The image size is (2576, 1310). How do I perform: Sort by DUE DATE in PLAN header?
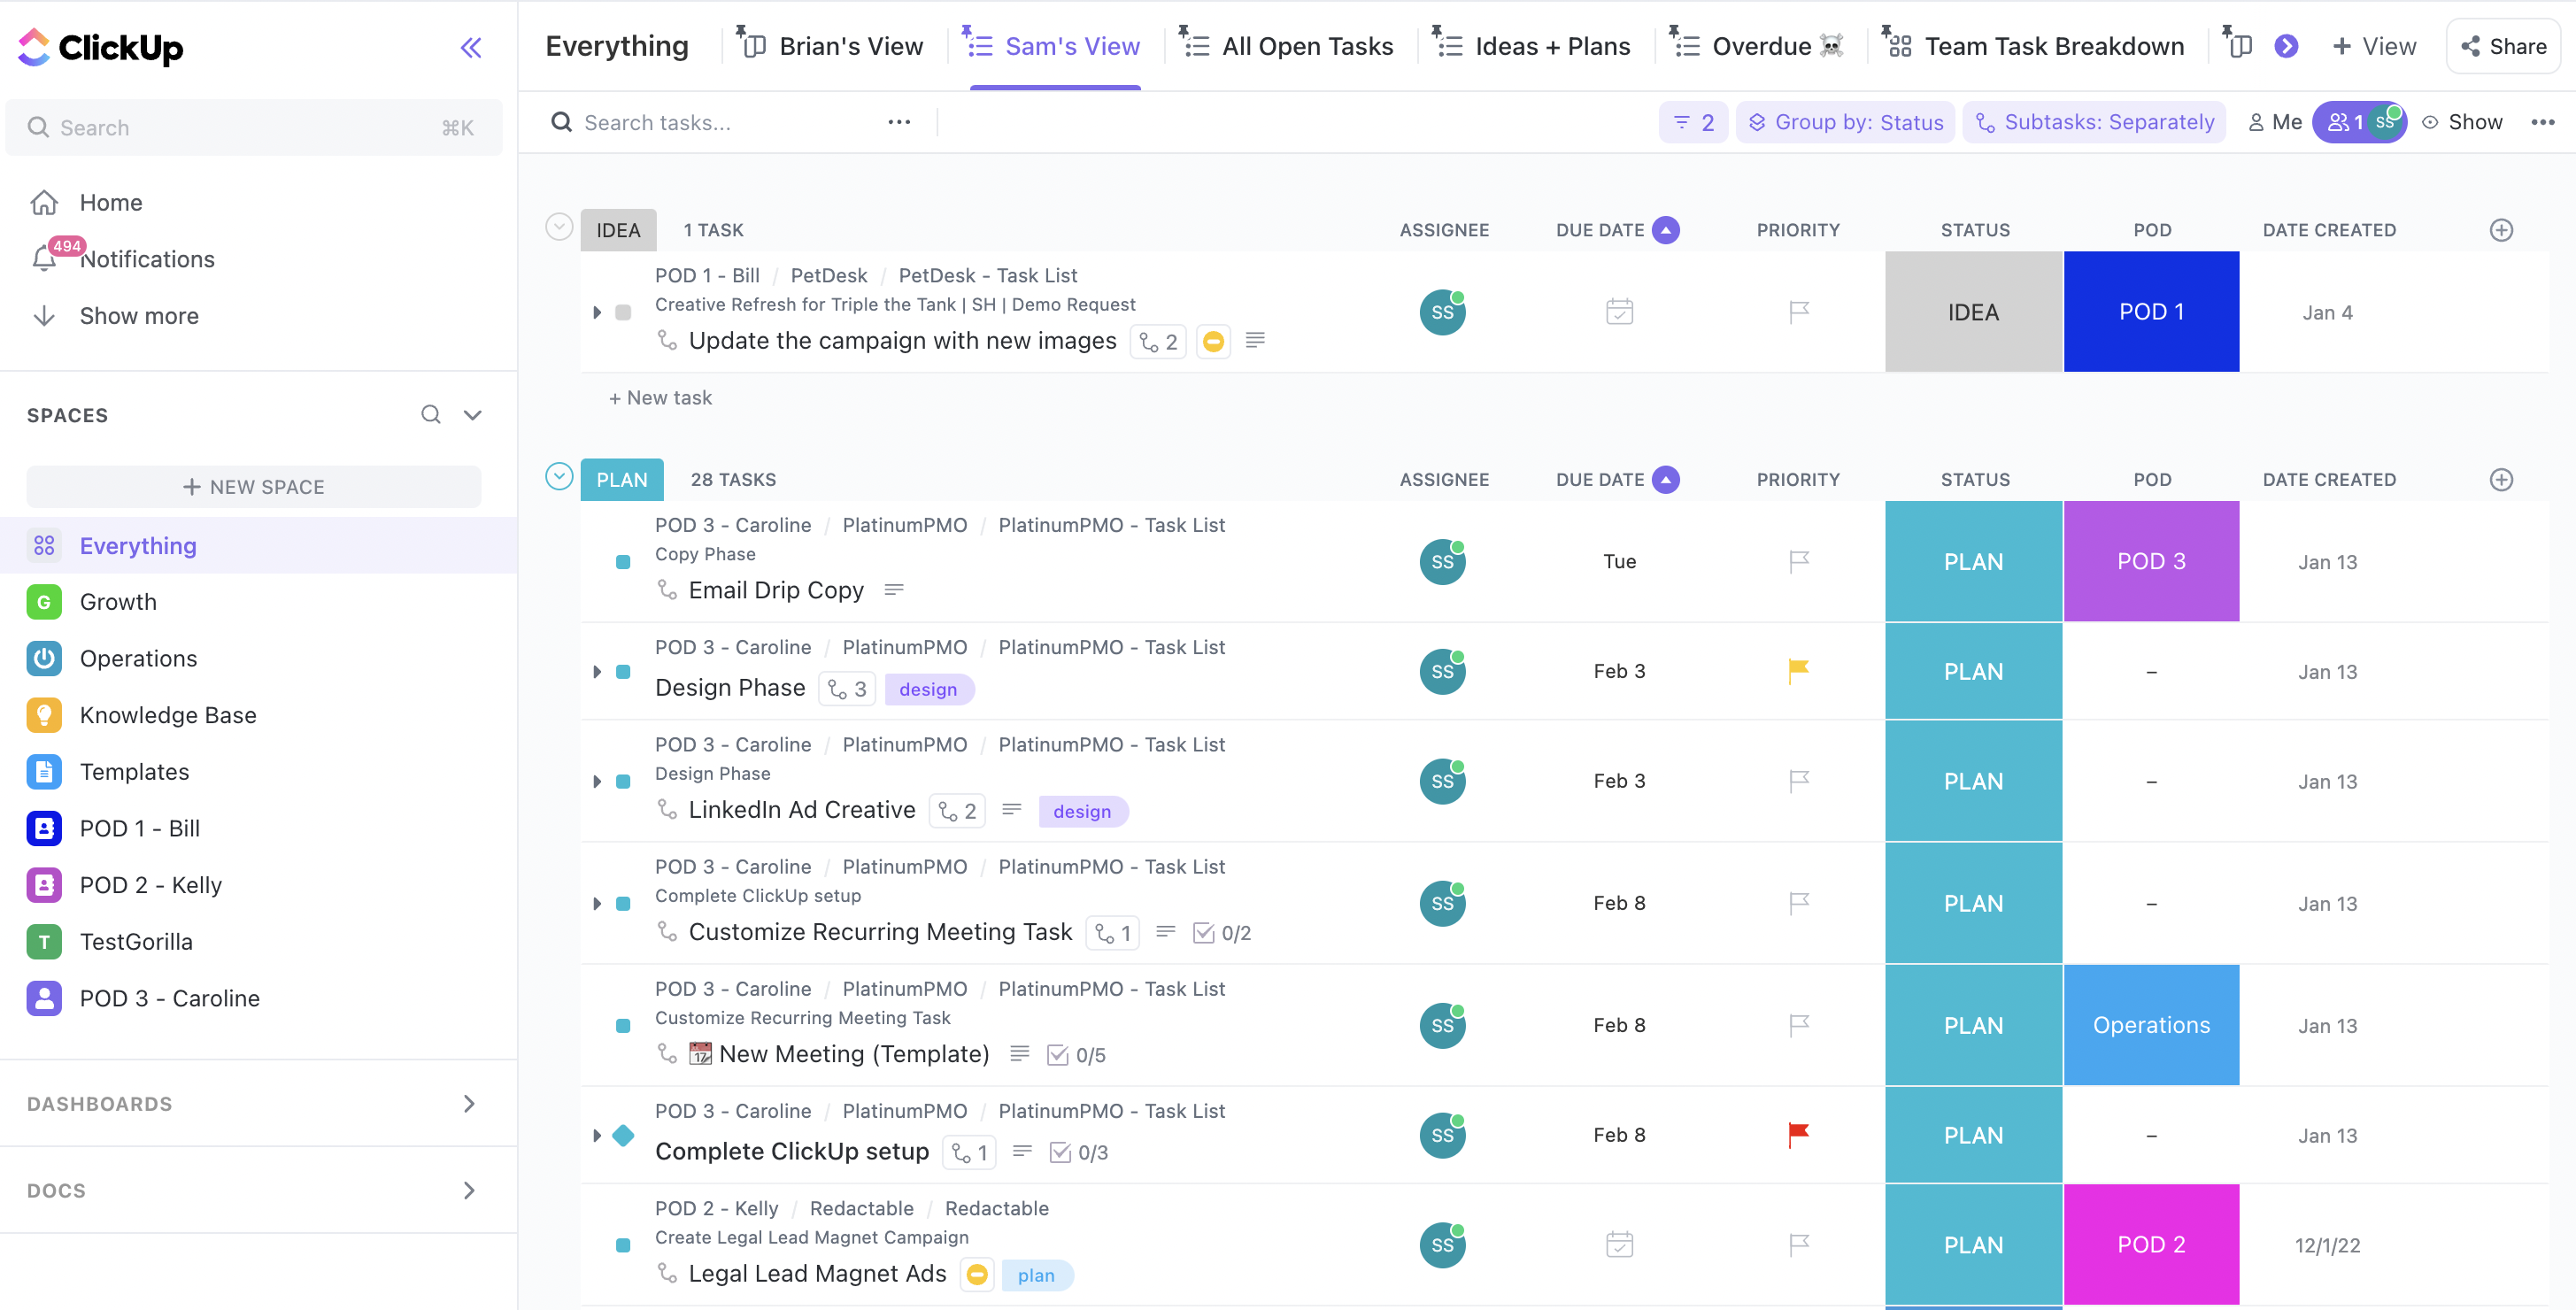1616,480
